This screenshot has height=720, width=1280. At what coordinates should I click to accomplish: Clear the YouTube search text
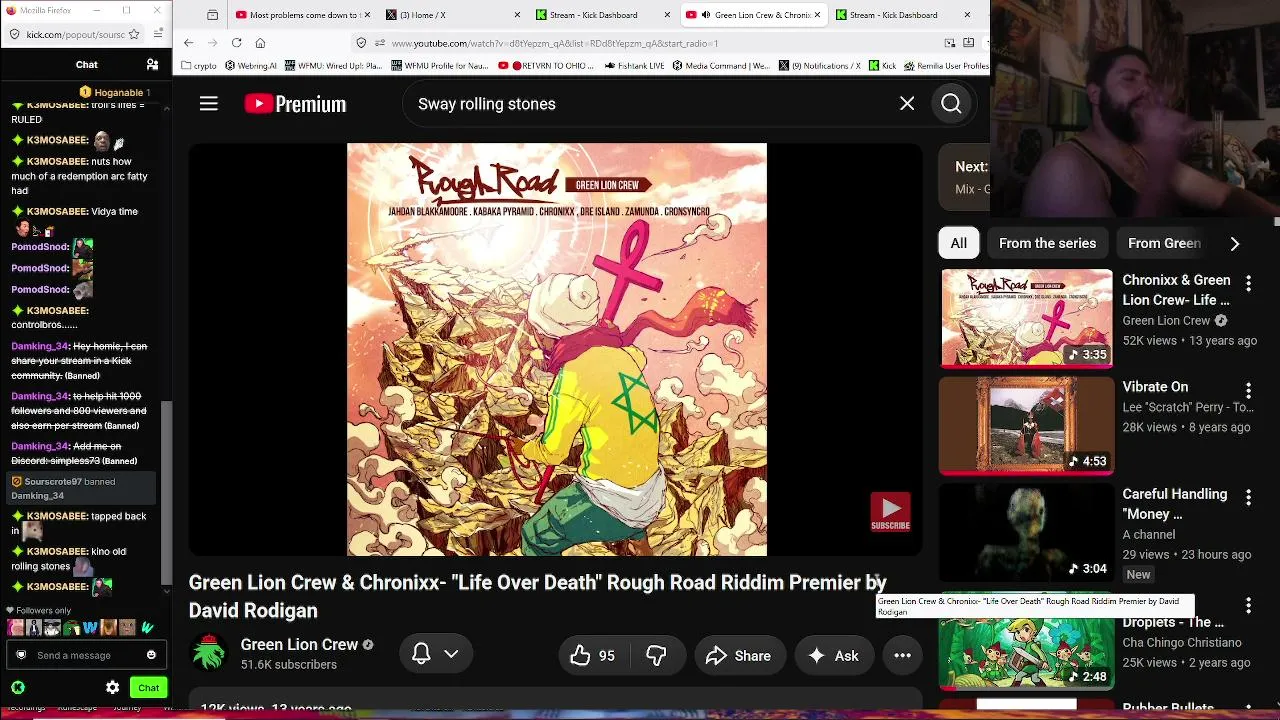(907, 104)
